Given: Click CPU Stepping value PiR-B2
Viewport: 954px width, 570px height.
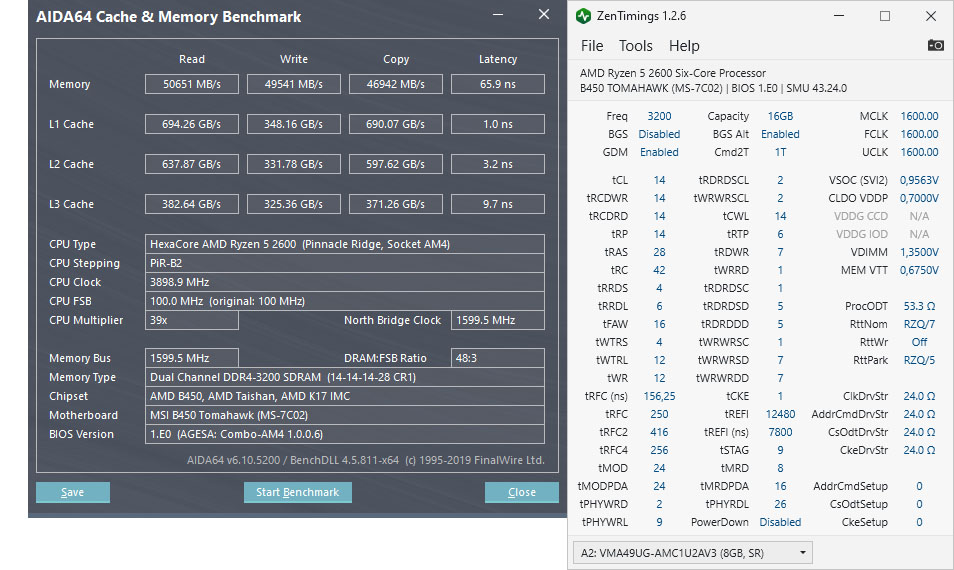Looking at the screenshot, I should 345,263.
